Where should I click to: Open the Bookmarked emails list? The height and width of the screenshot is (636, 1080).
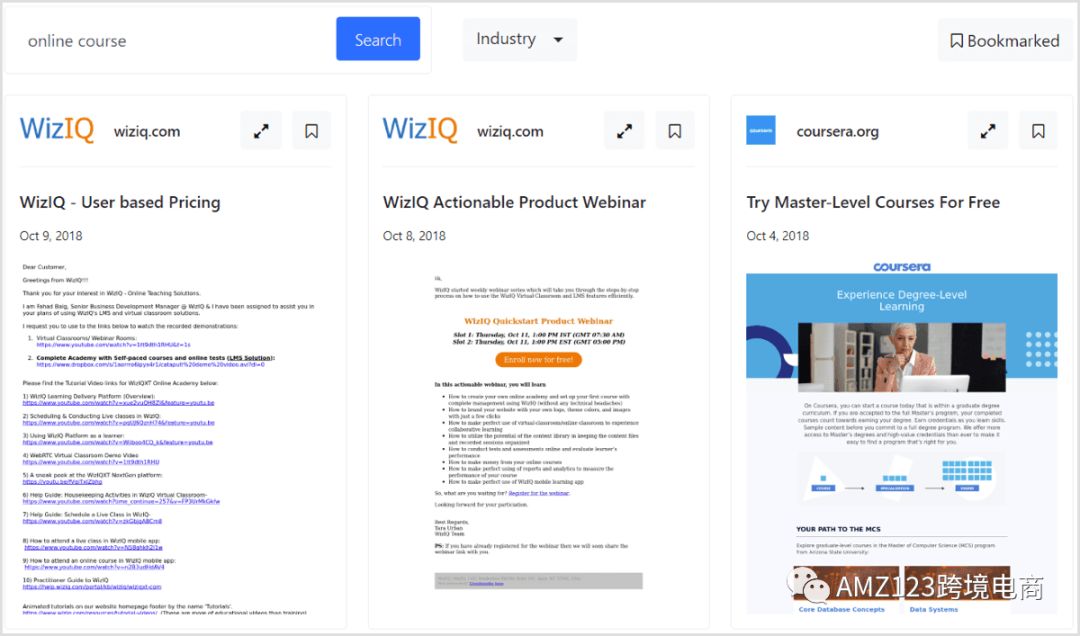[x=1004, y=41]
